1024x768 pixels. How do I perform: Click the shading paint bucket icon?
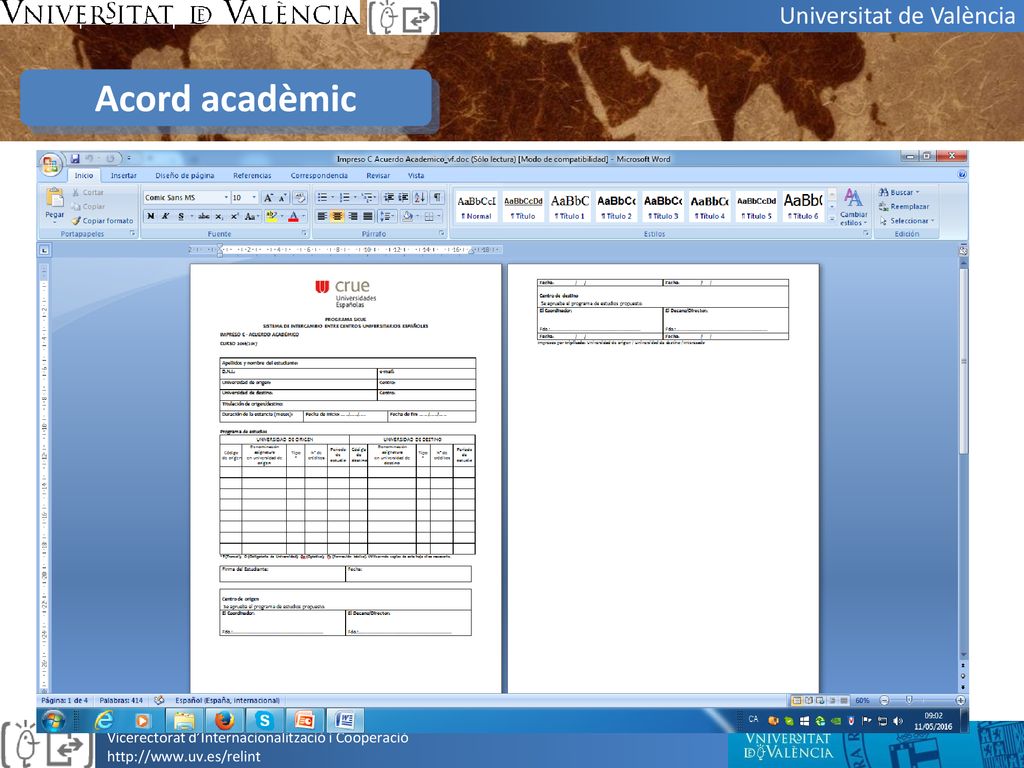(408, 216)
